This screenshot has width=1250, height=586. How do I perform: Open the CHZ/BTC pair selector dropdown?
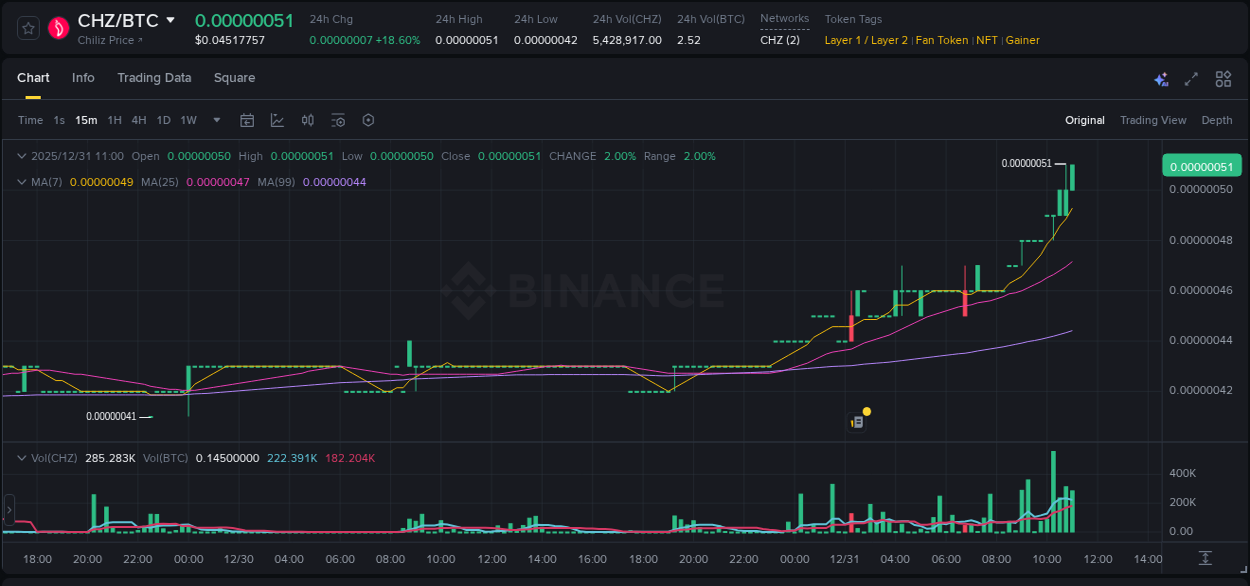click(170, 19)
